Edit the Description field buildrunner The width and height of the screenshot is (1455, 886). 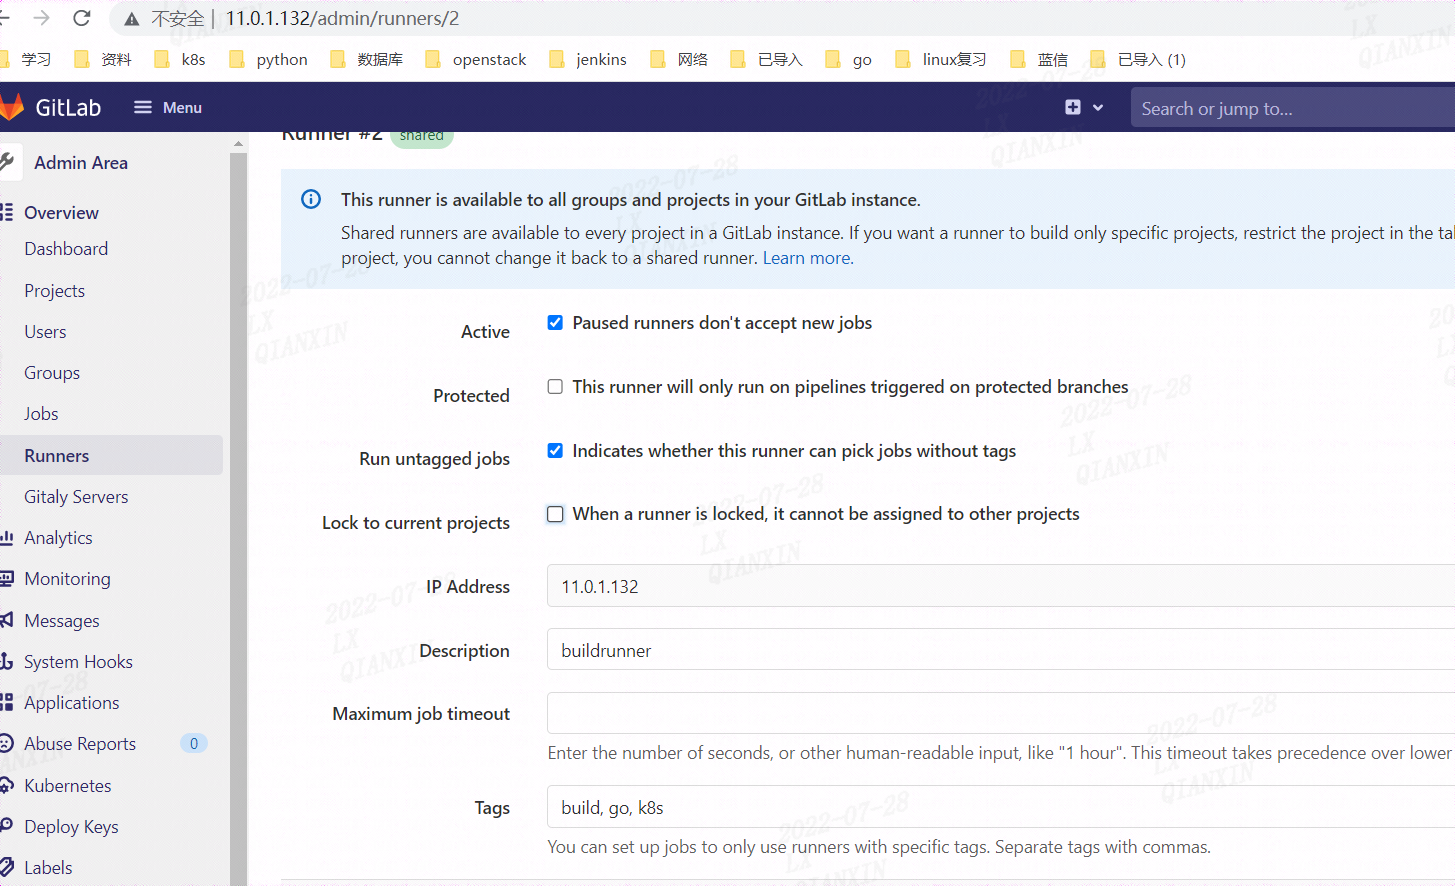click(x=1001, y=650)
